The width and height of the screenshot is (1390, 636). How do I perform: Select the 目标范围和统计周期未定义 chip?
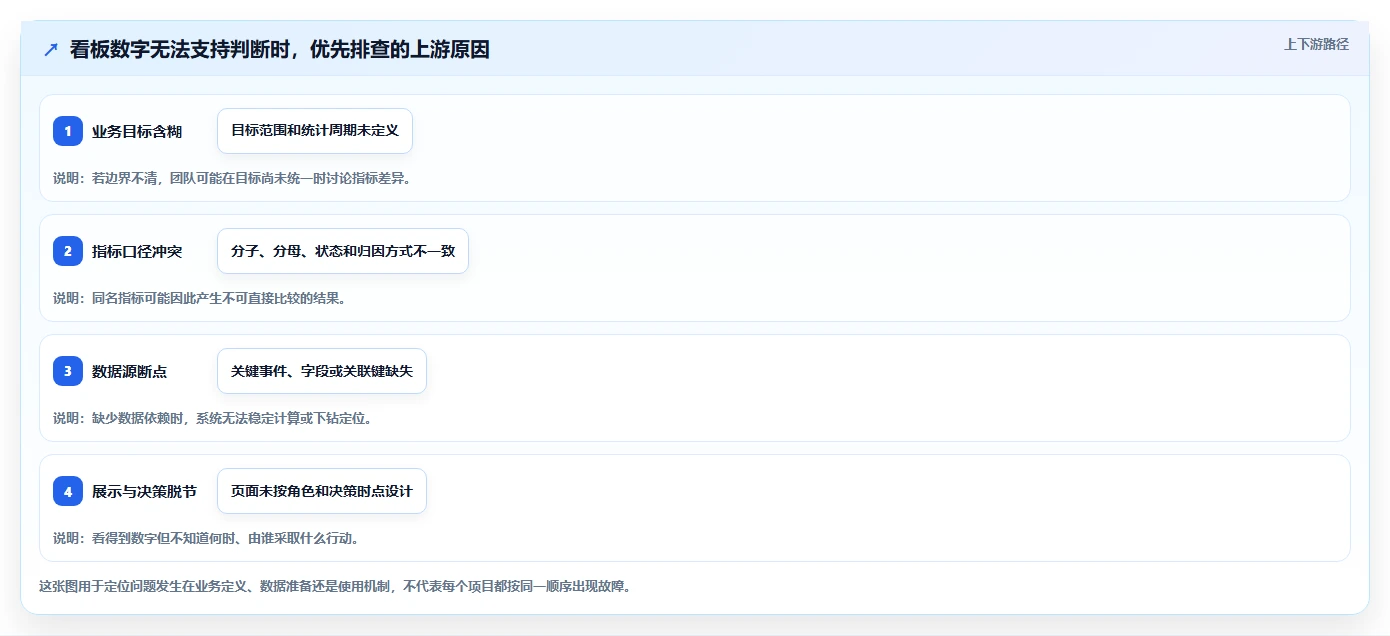(x=315, y=131)
